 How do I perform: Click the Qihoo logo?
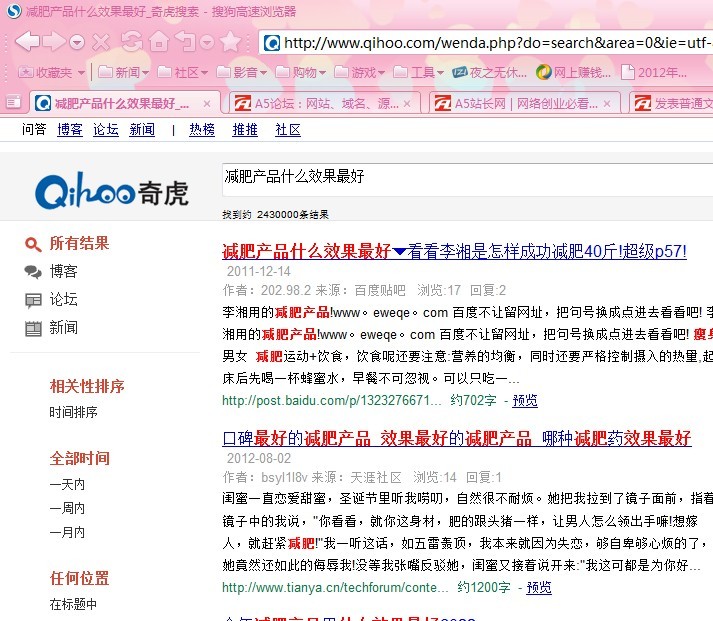pos(110,192)
